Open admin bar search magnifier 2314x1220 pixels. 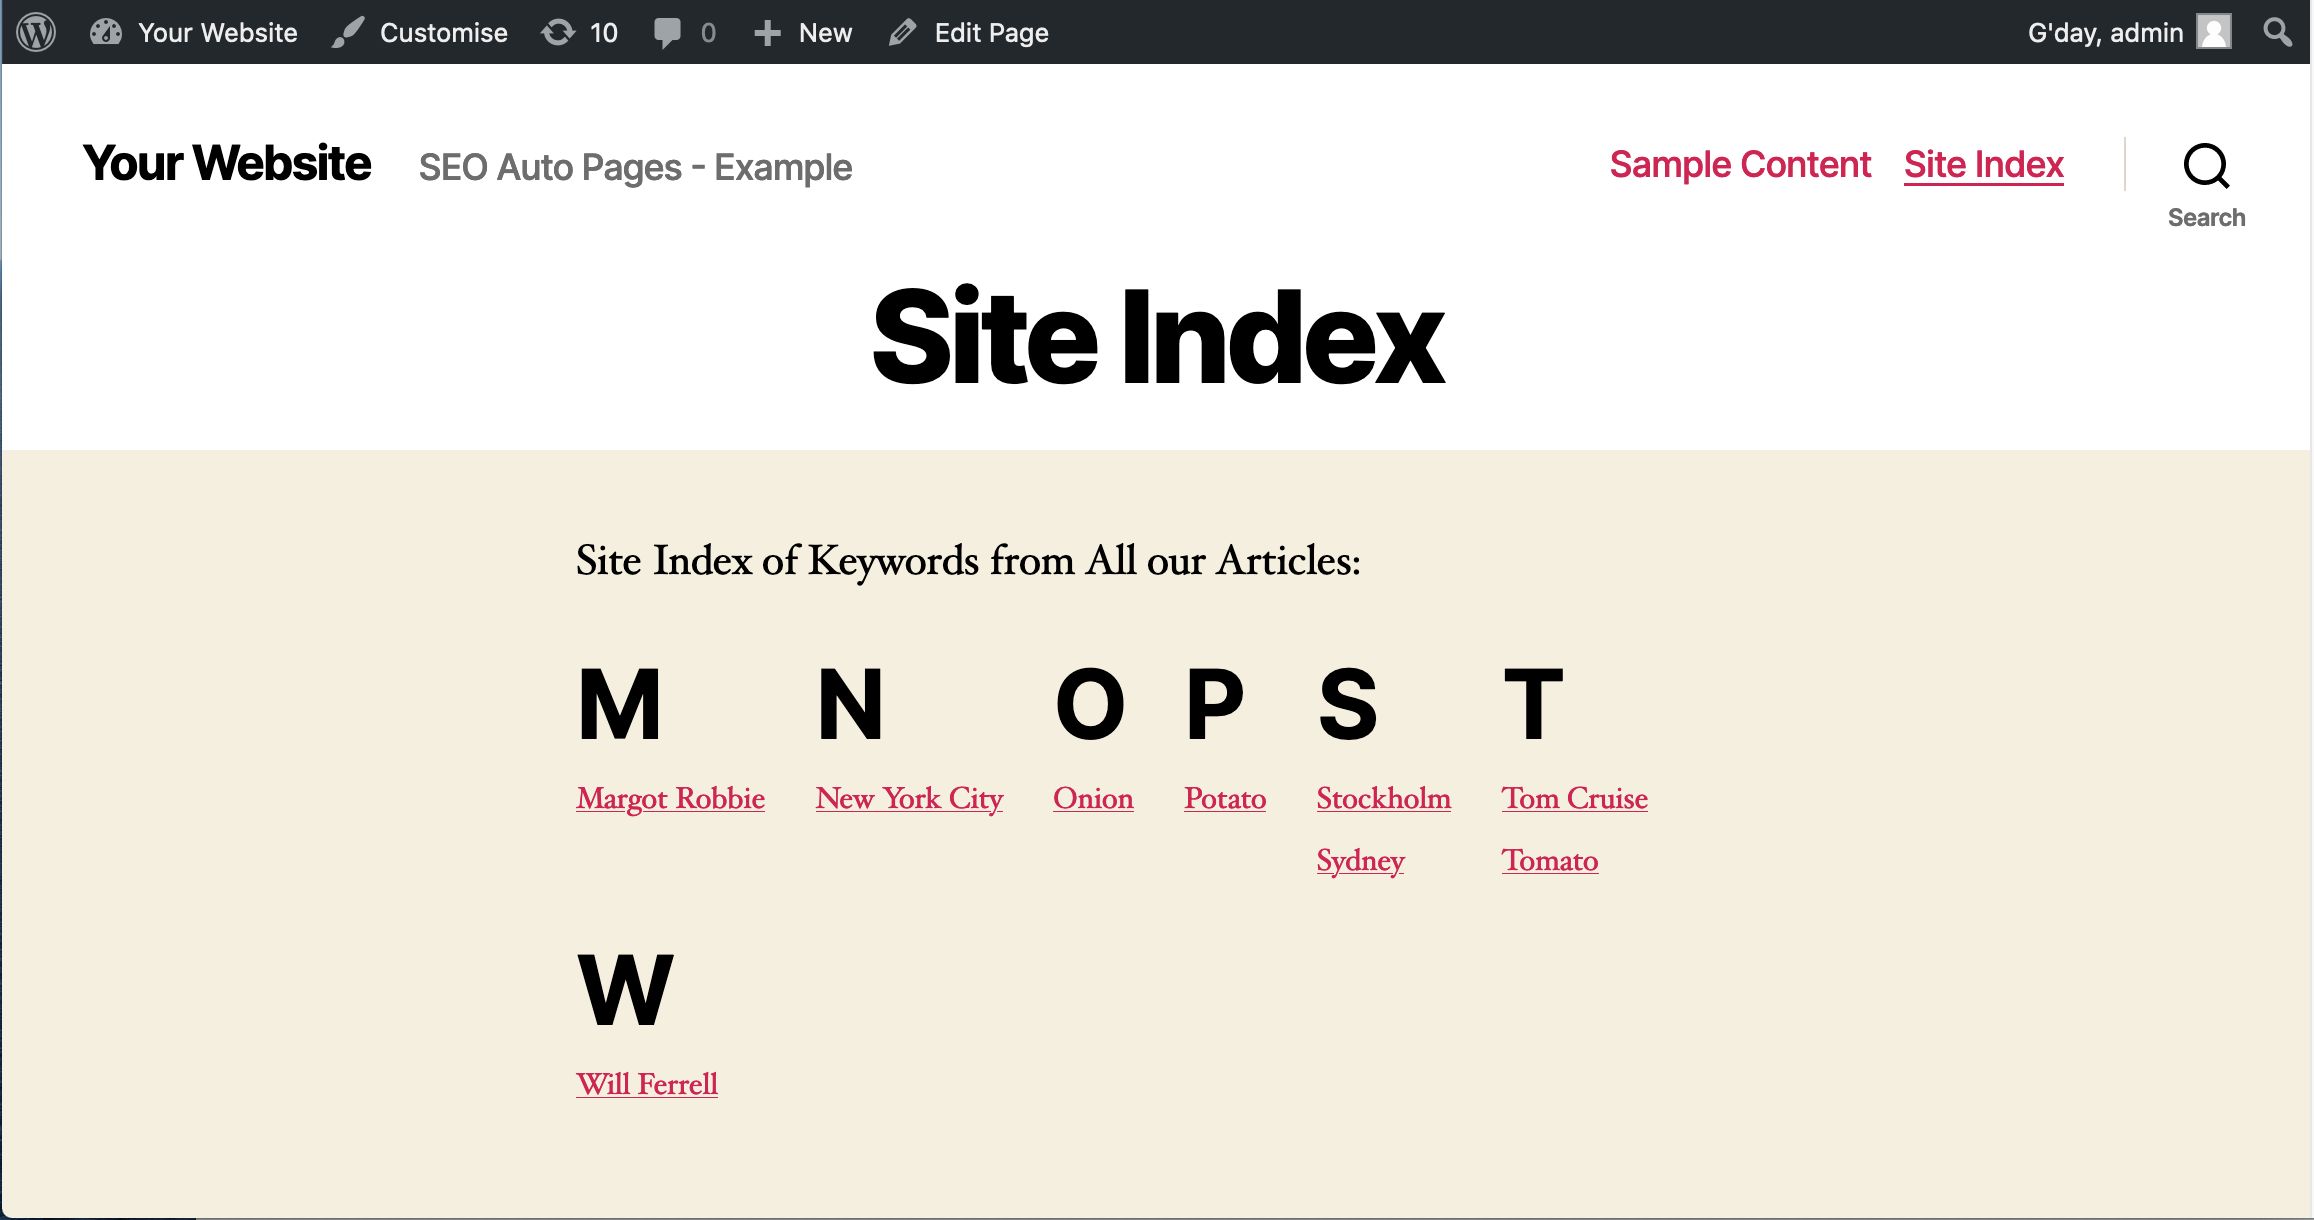point(2278,32)
